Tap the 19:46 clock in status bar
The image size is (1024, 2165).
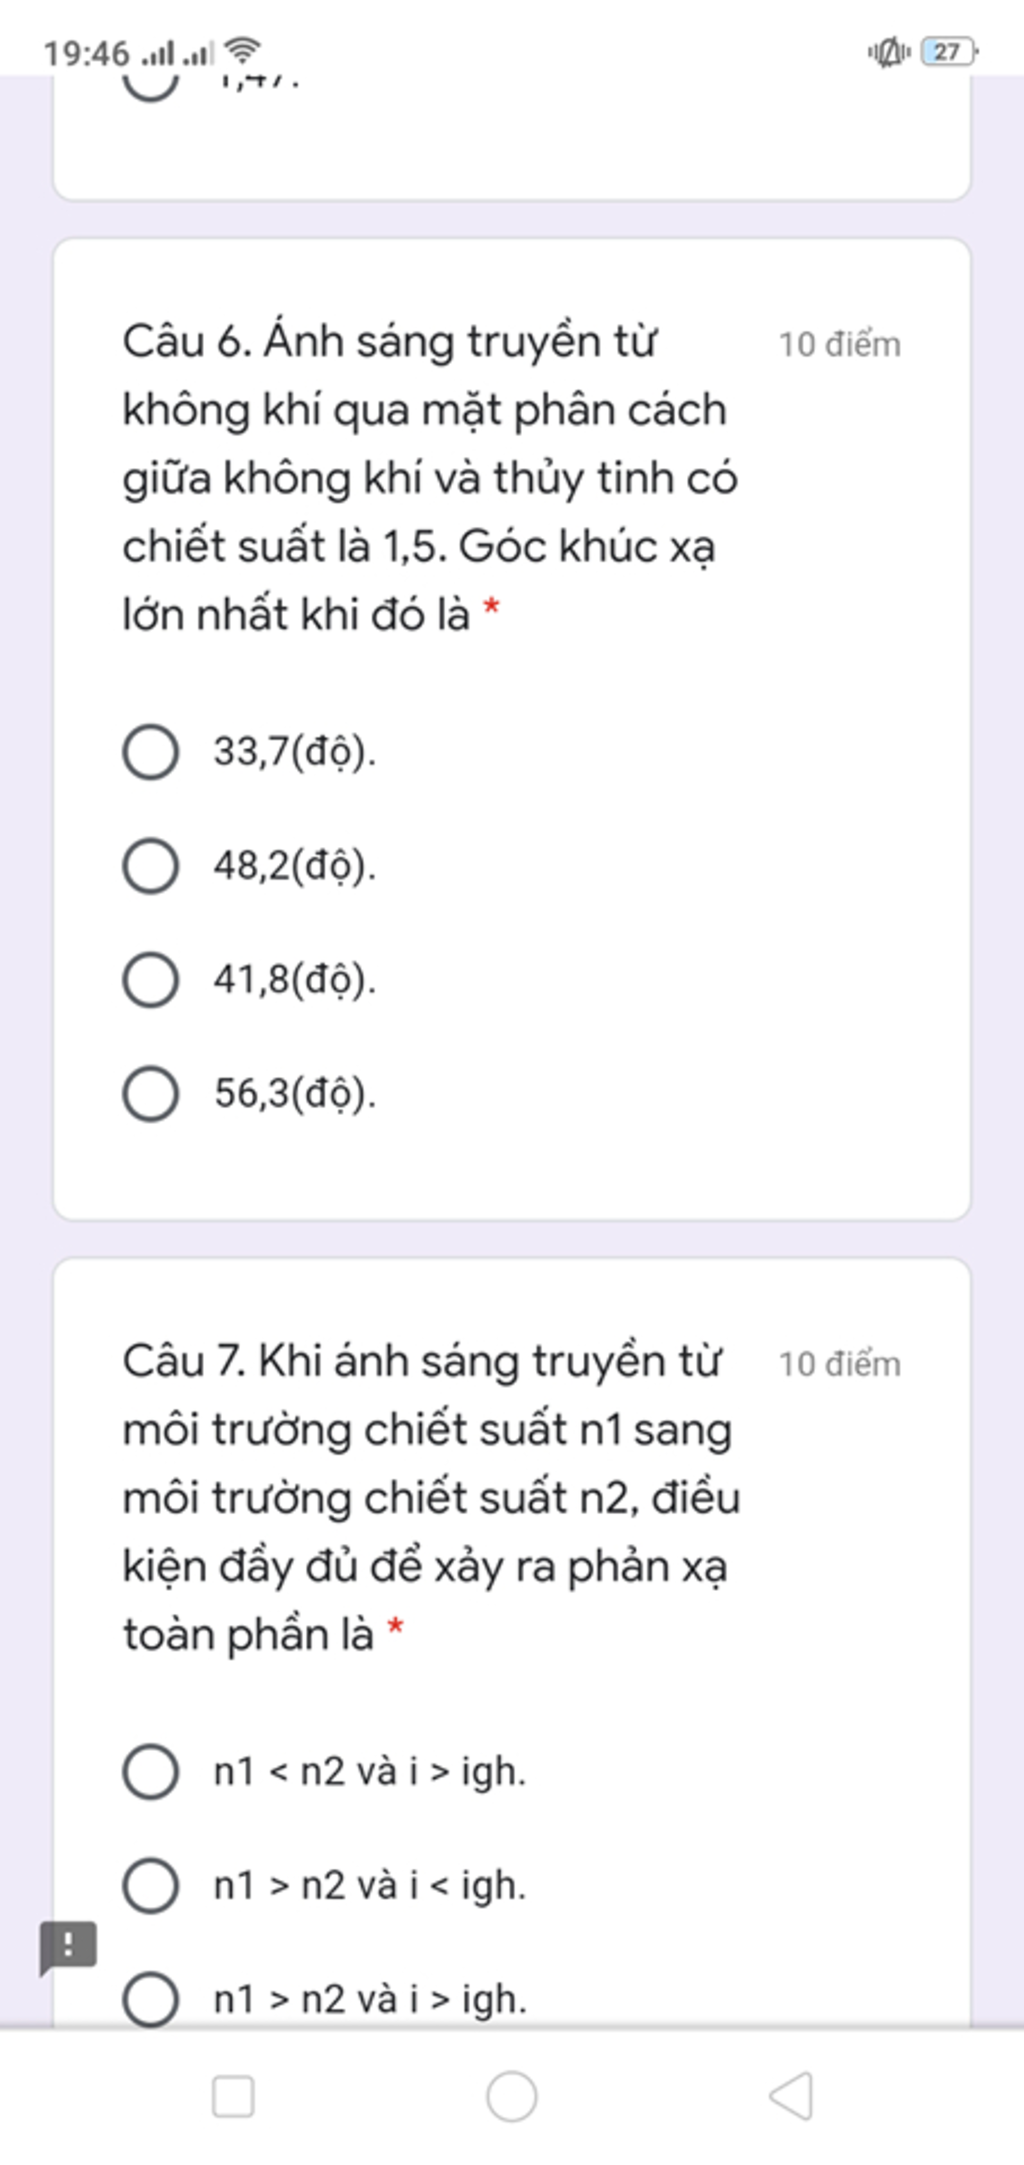(86, 52)
